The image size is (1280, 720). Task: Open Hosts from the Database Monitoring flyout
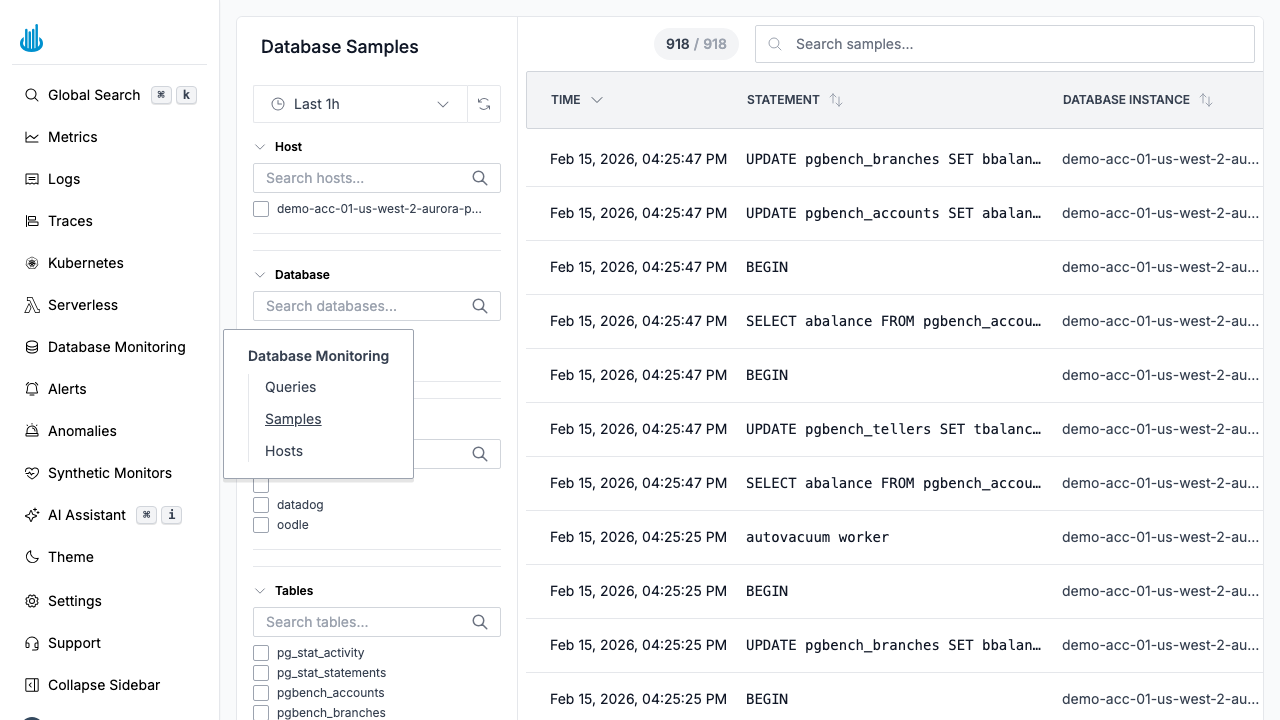point(283,451)
